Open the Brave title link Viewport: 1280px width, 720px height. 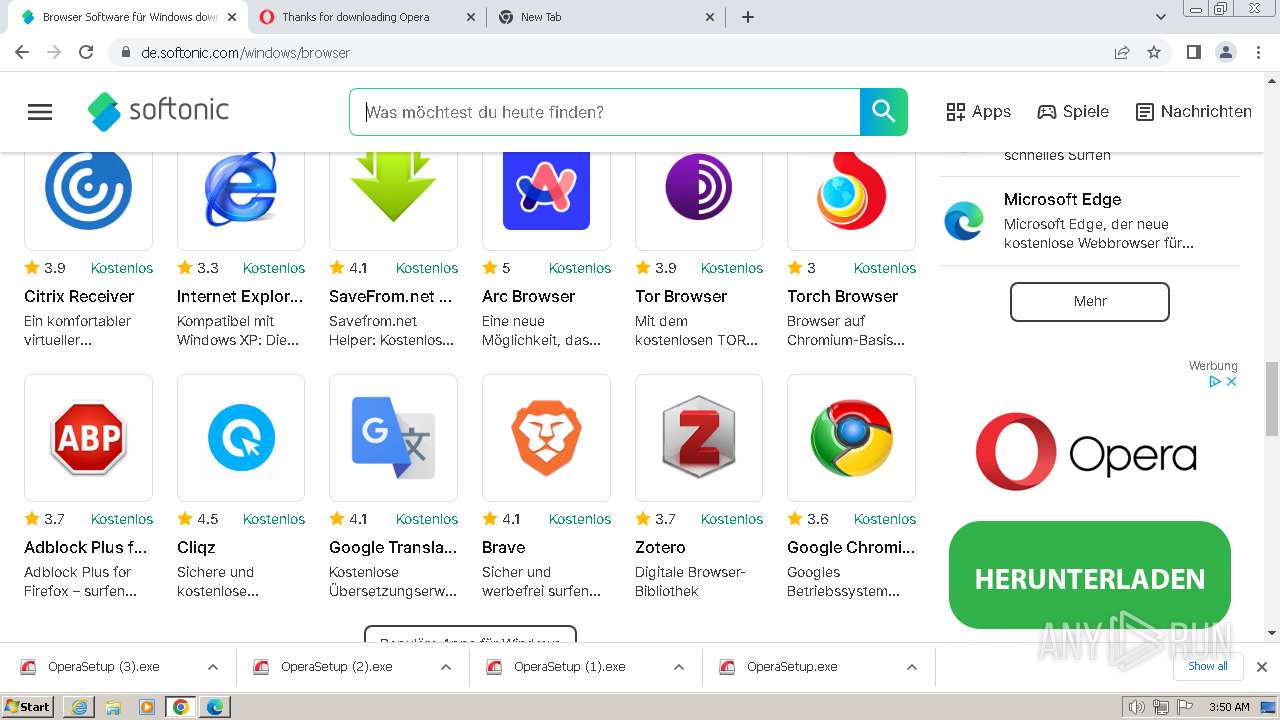(503, 547)
